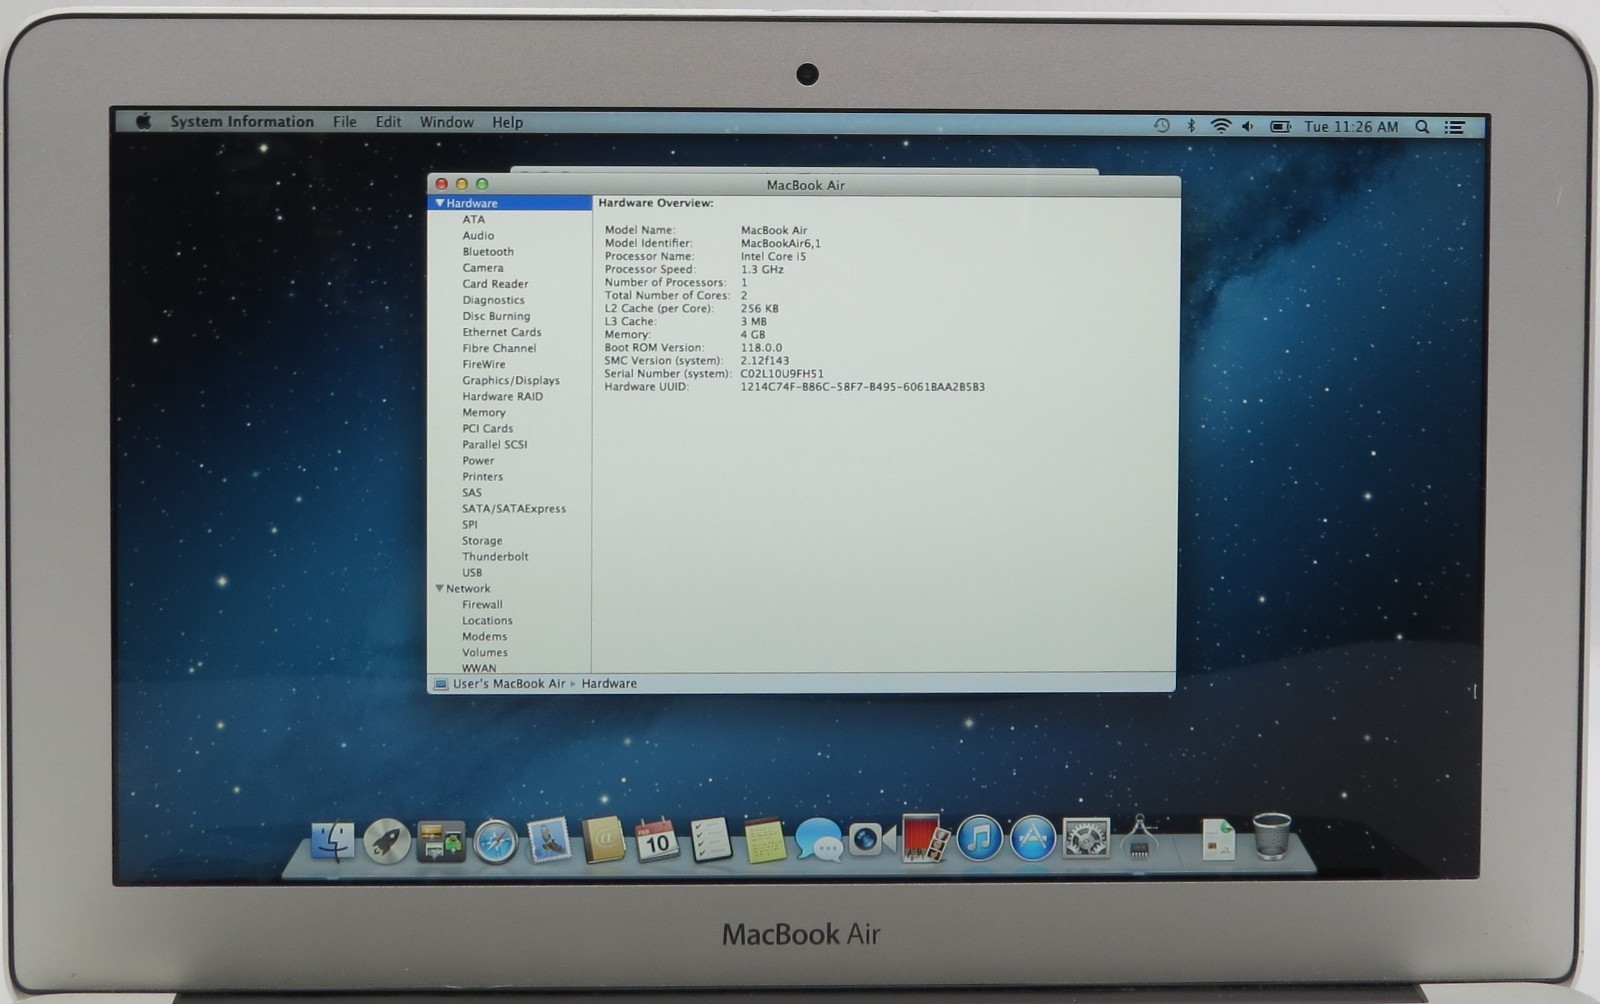
Task: Open Notification Center list icon
Action: point(1455,127)
